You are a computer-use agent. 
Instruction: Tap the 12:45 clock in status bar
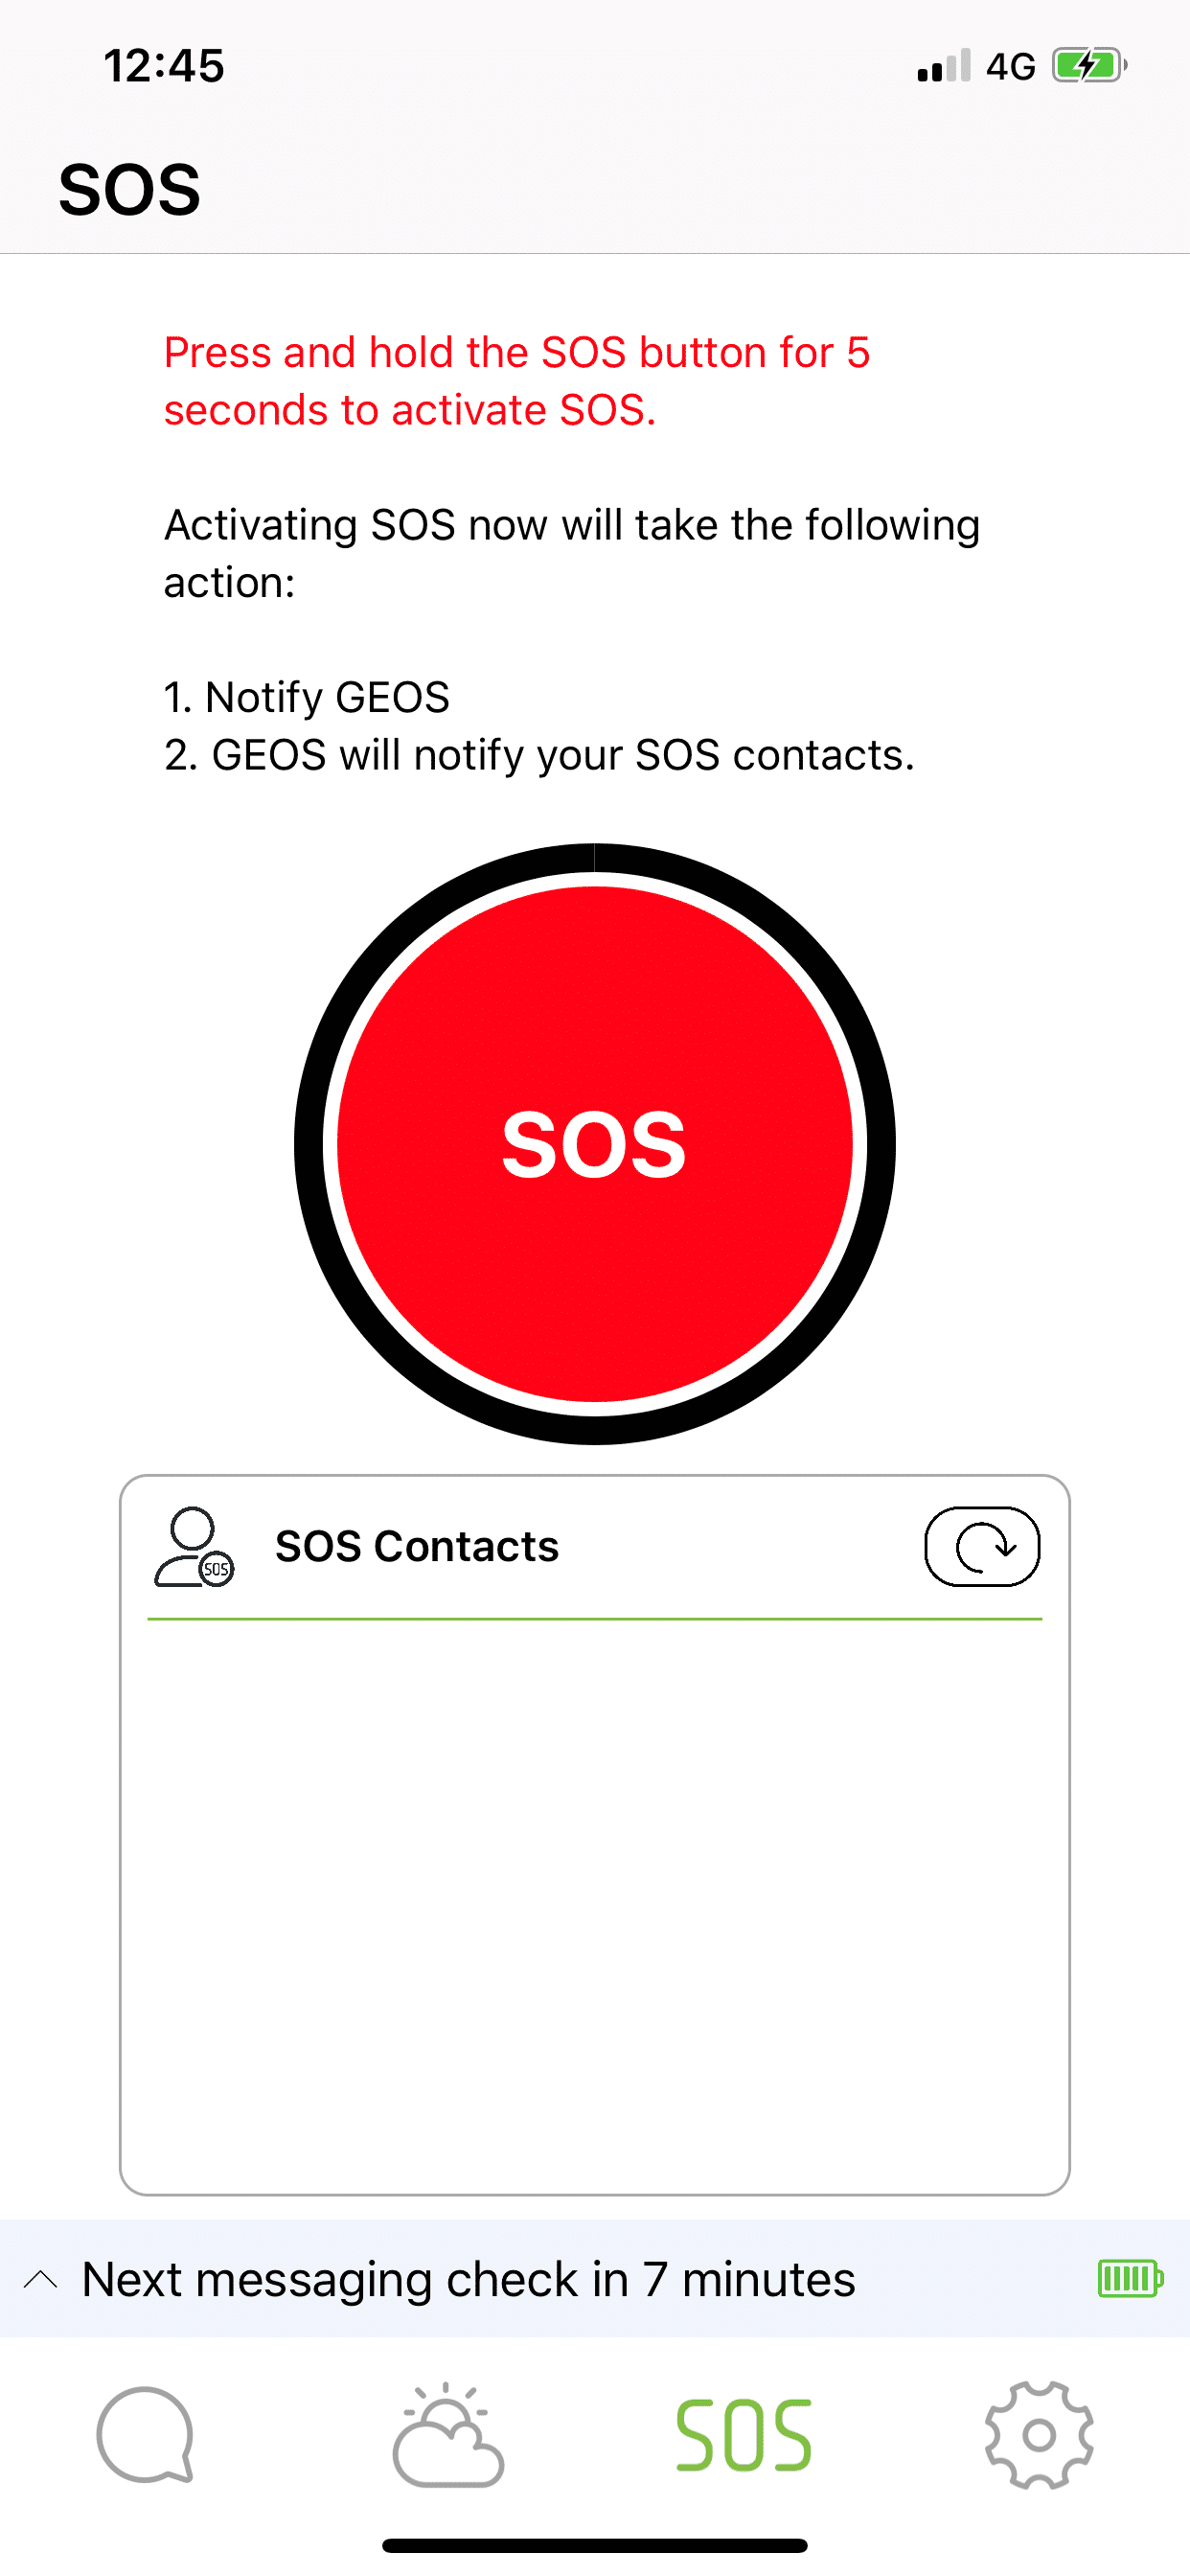164,66
